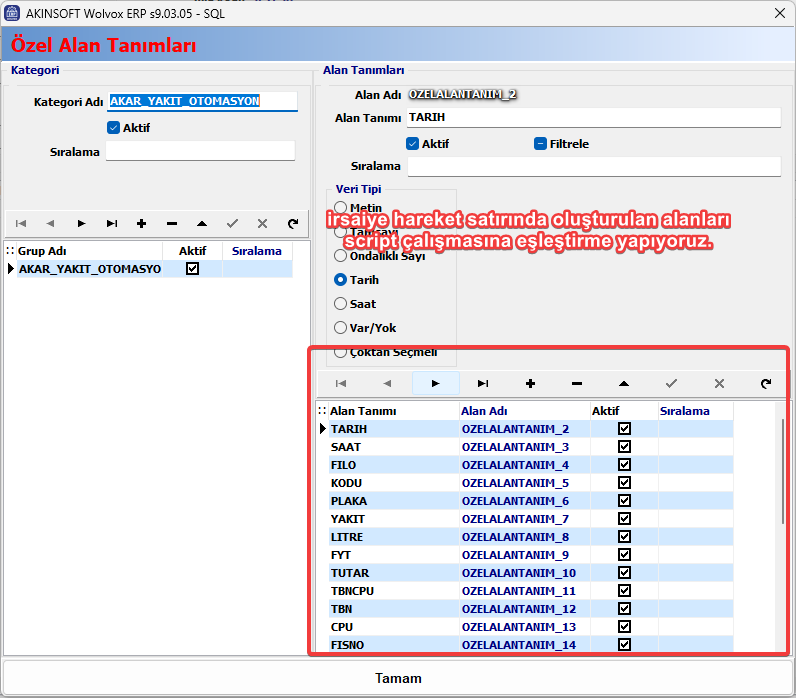Go to previous record in Alan Tanımları navigator
The height and width of the screenshot is (698, 796).
(388, 383)
